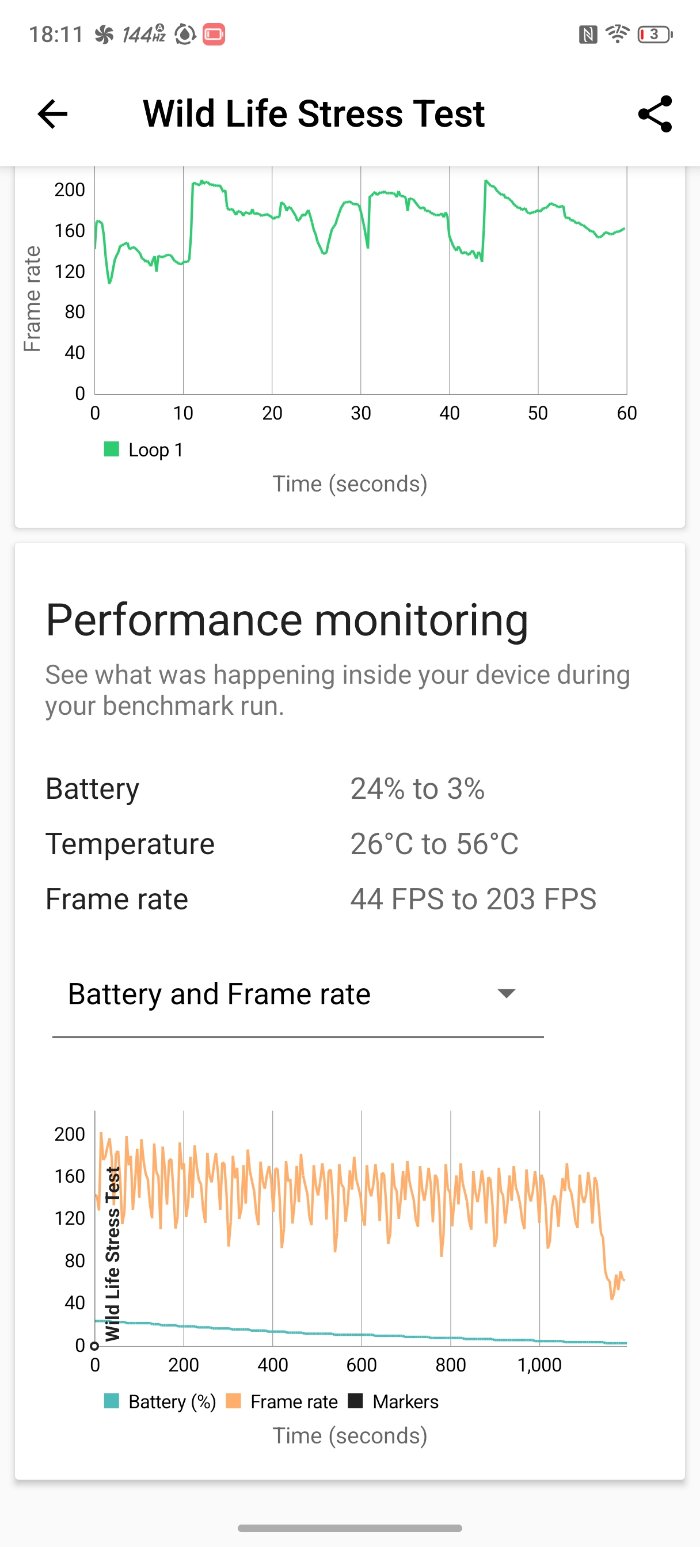Tap the Wild Life Stress Test chart marker

point(112,1254)
